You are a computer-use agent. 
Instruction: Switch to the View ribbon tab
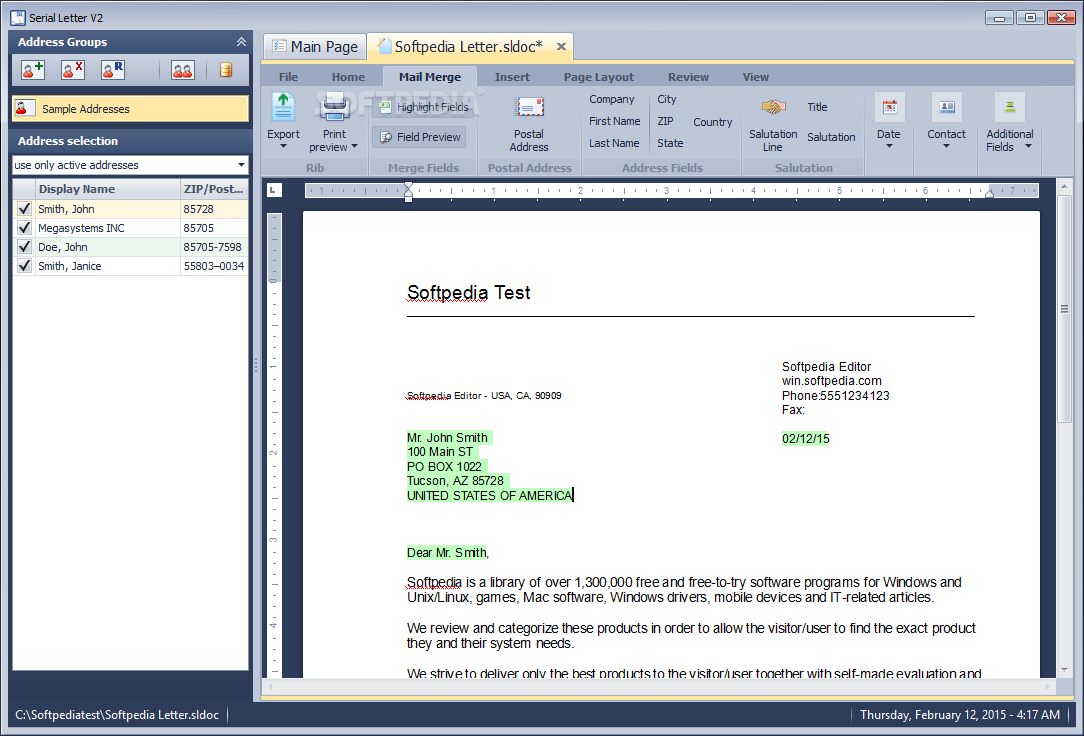click(x=755, y=77)
